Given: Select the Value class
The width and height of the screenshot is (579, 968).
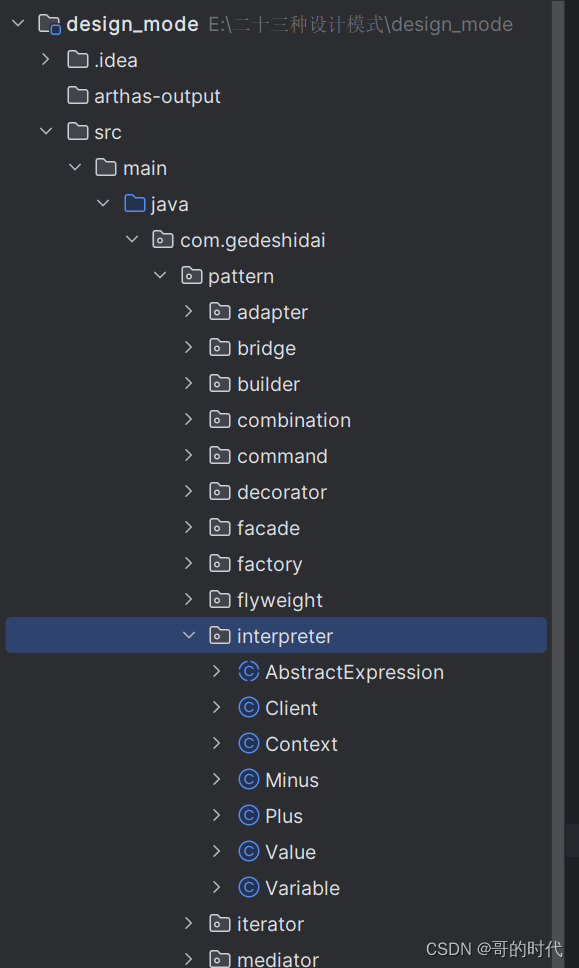Looking at the screenshot, I should click(290, 851).
